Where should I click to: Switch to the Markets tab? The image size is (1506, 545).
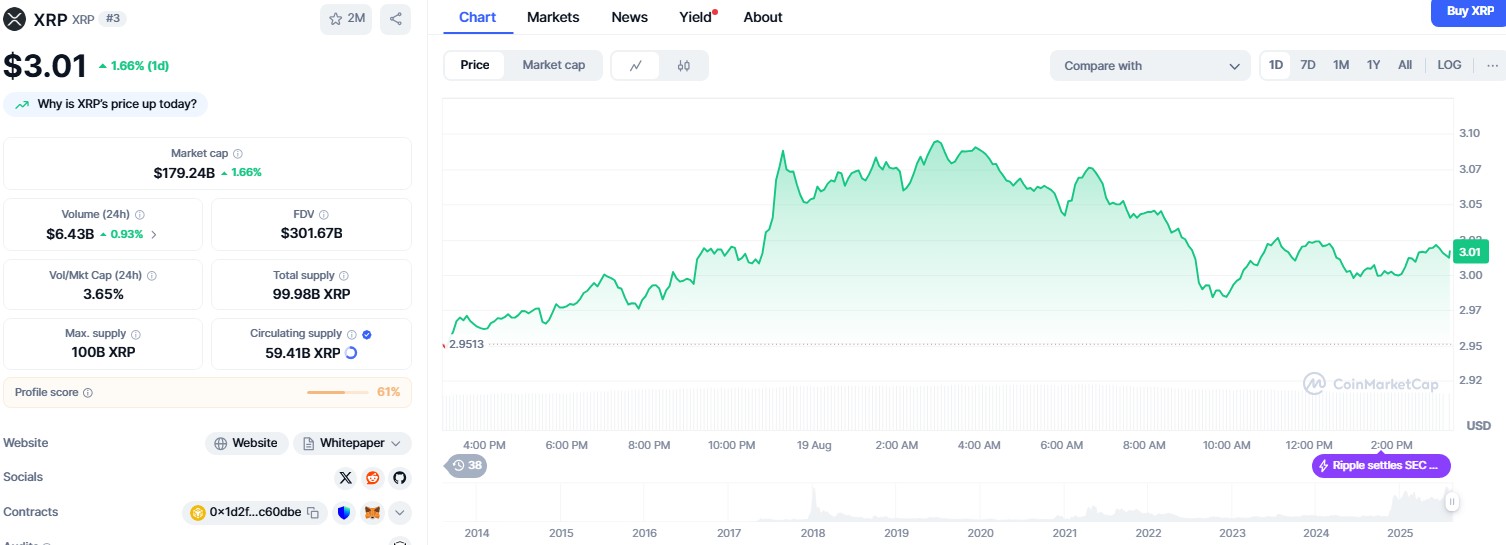(553, 17)
